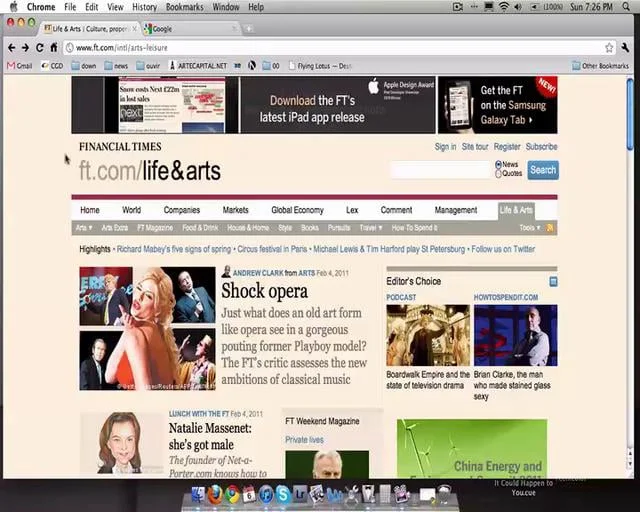640x512 pixels.
Task: Click the Subscribe link
Action: (x=541, y=147)
